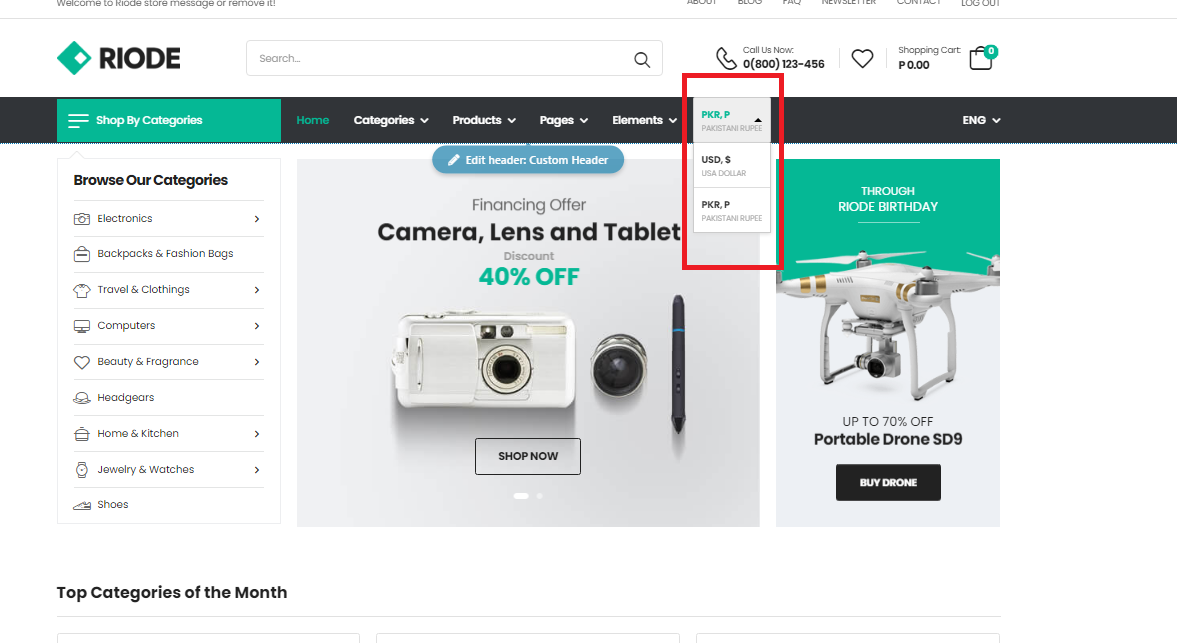Open the shopping cart bag icon
The width and height of the screenshot is (1177, 643).
tap(980, 59)
